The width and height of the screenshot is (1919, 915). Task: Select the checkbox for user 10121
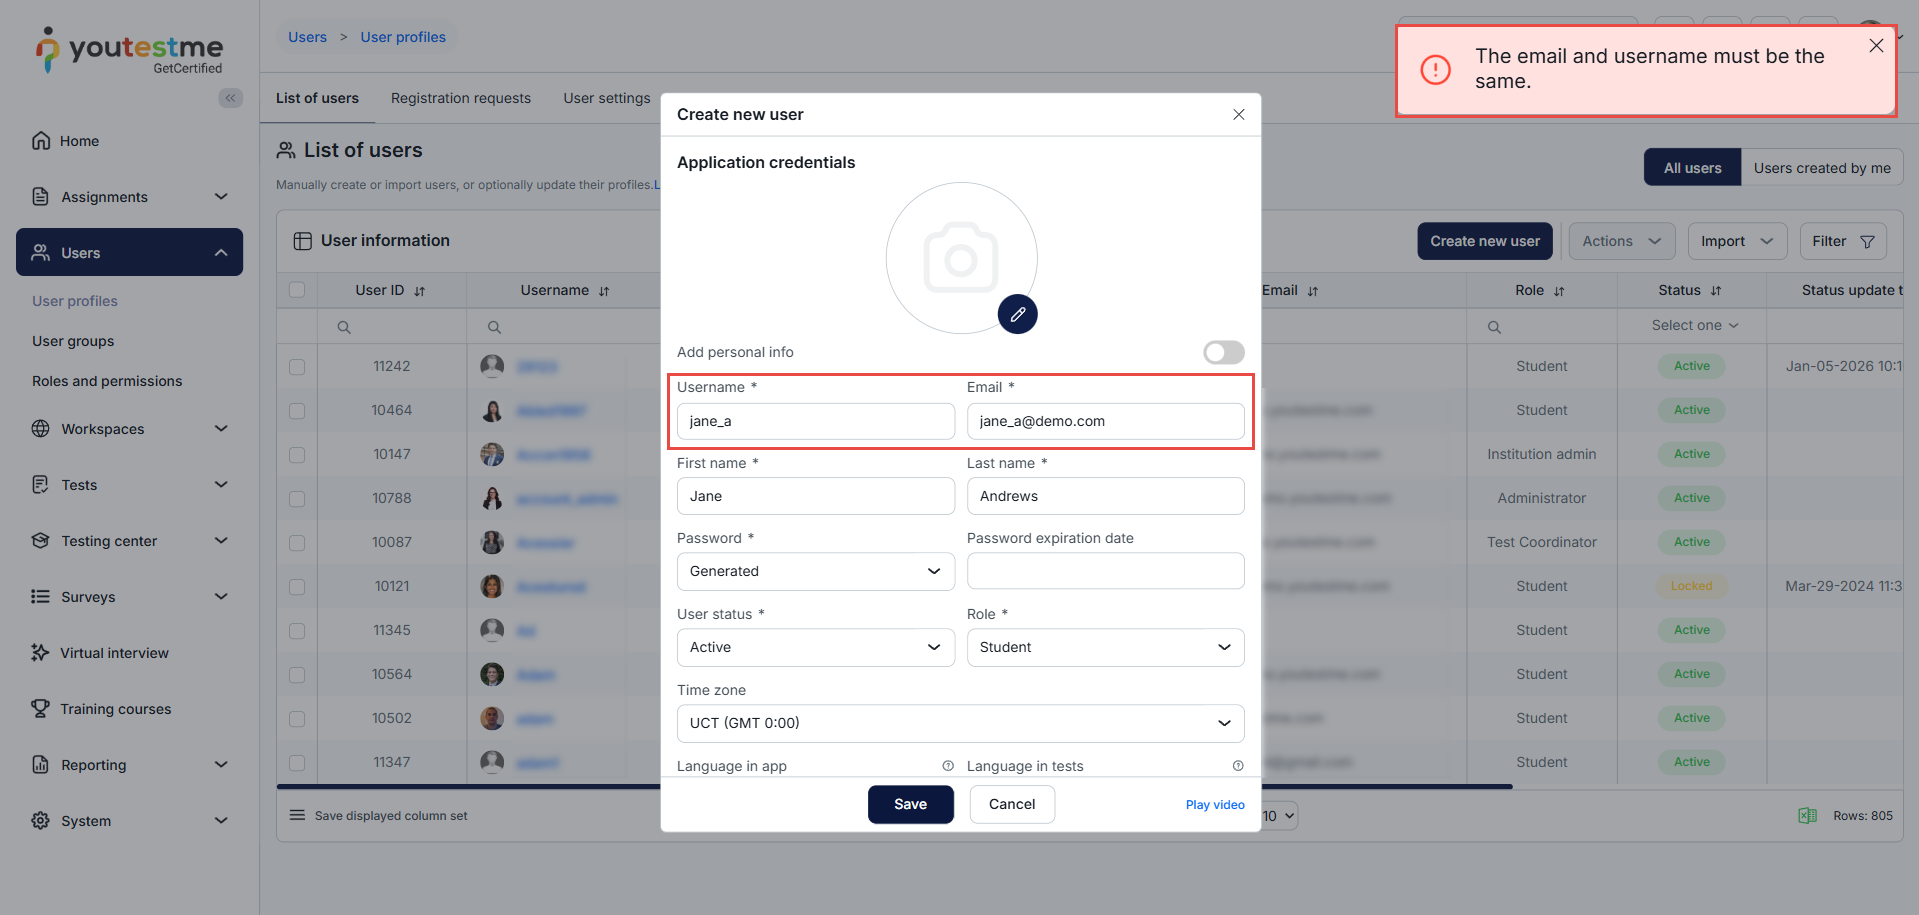click(x=297, y=587)
